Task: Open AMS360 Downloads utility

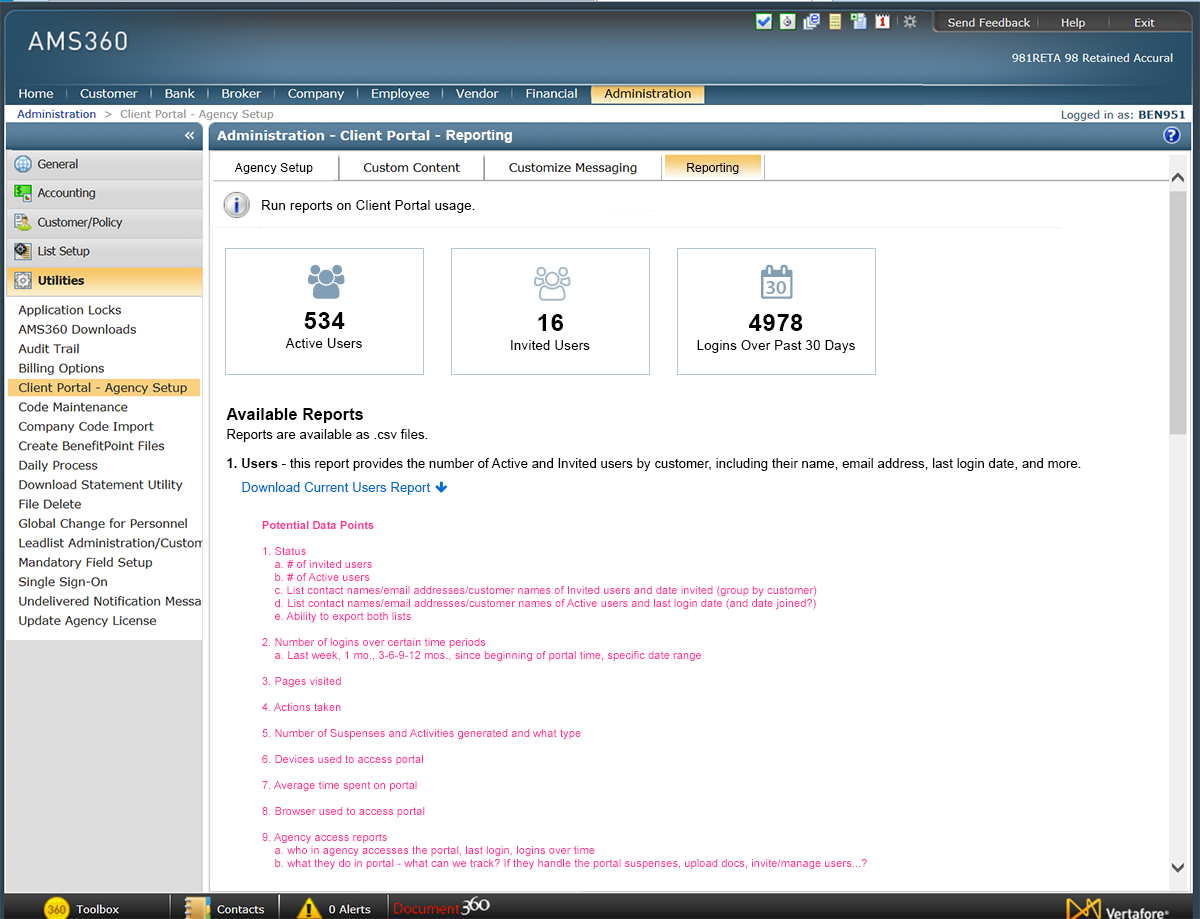Action: [x=77, y=329]
